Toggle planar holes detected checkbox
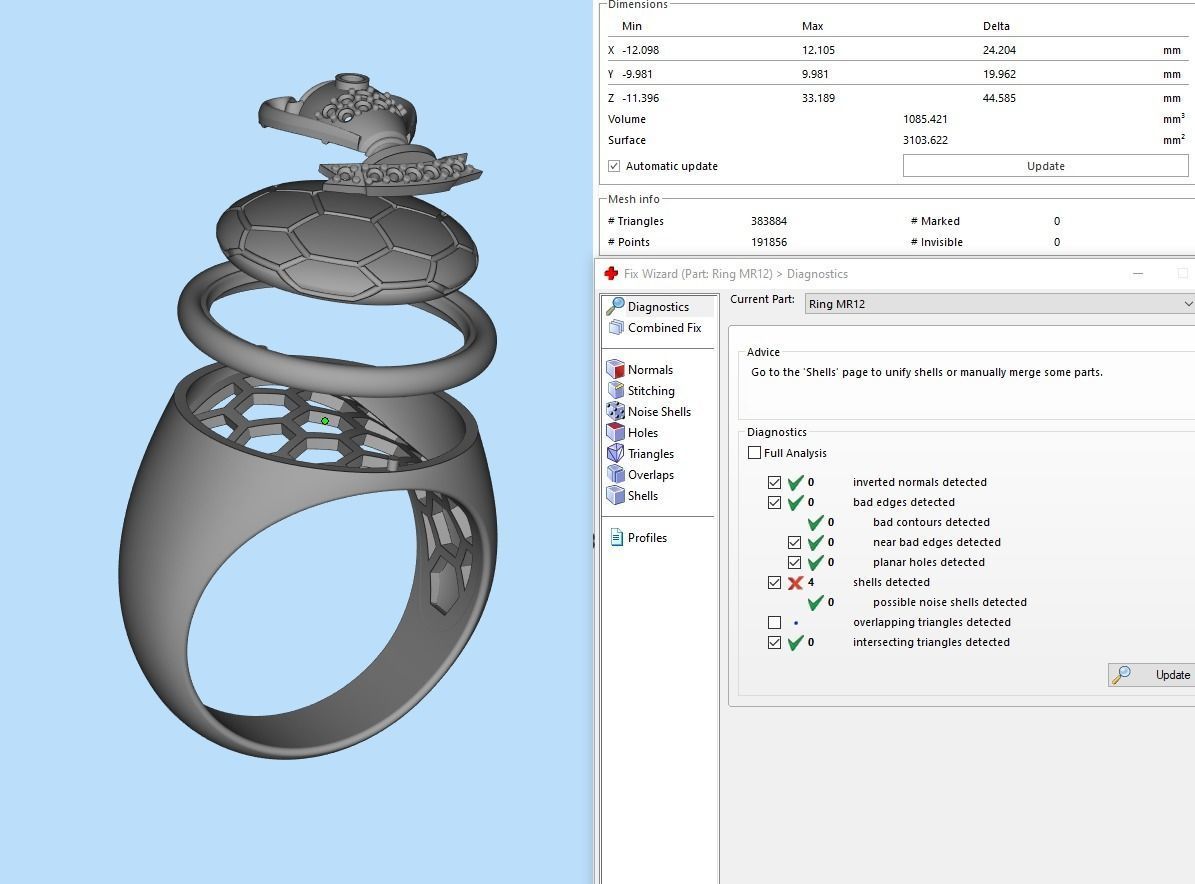 [x=794, y=562]
